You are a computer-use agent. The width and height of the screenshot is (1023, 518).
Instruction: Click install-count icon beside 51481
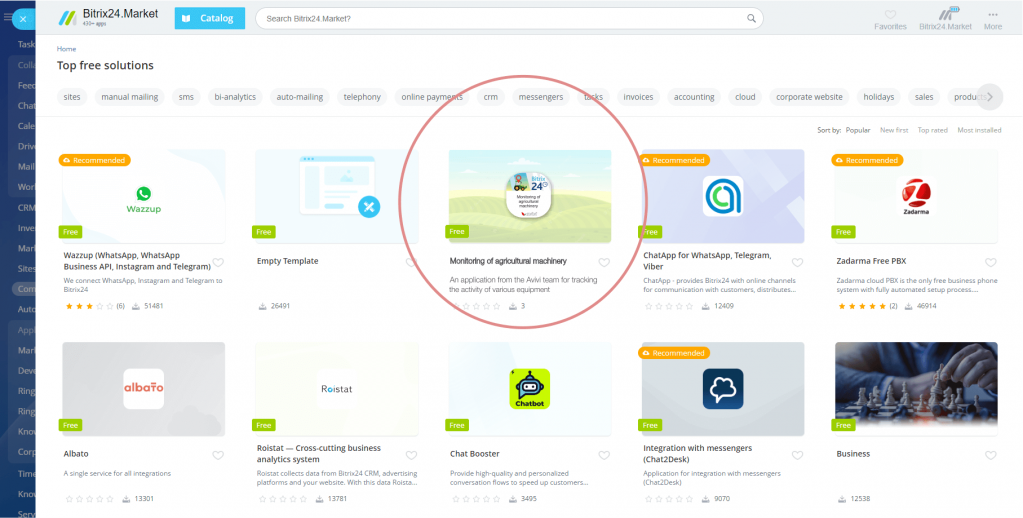pos(136,306)
